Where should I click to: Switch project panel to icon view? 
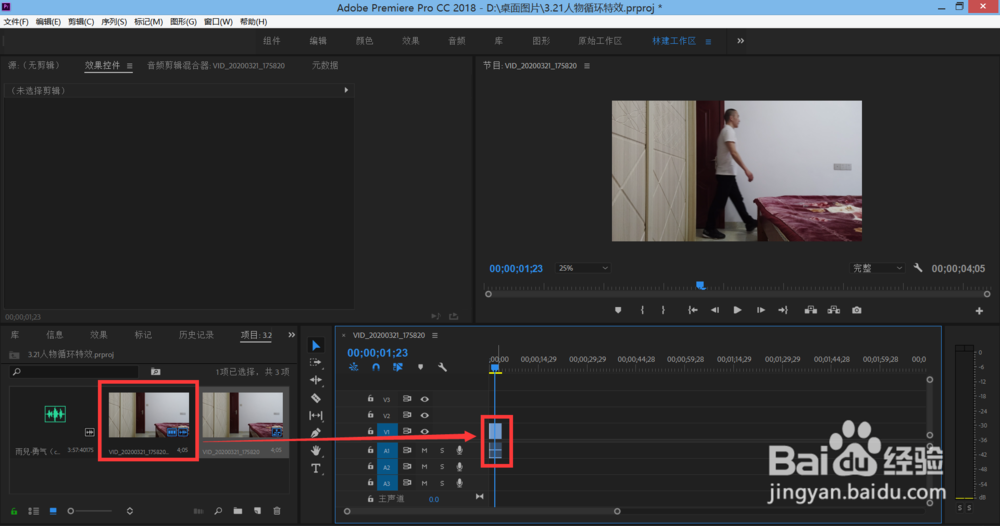point(53,511)
